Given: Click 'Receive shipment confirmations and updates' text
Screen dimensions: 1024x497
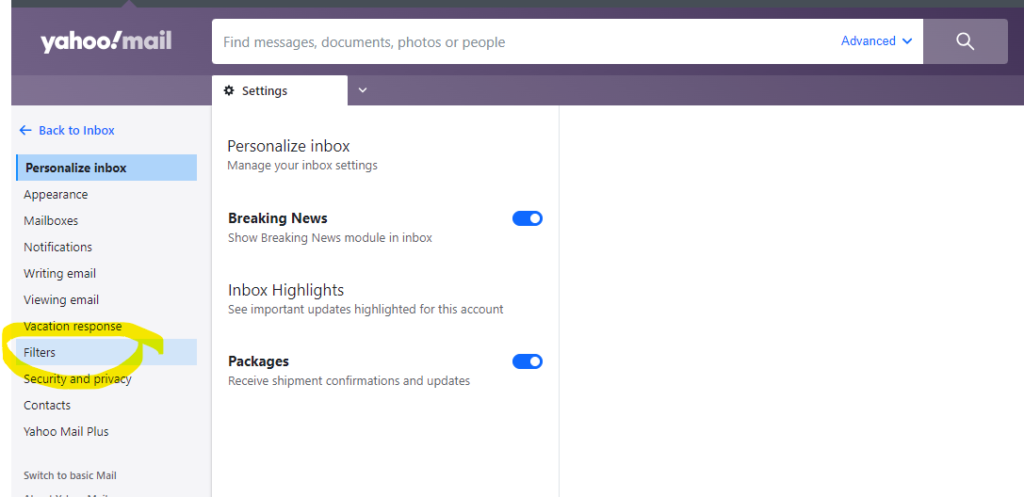Looking at the screenshot, I should tap(349, 381).
